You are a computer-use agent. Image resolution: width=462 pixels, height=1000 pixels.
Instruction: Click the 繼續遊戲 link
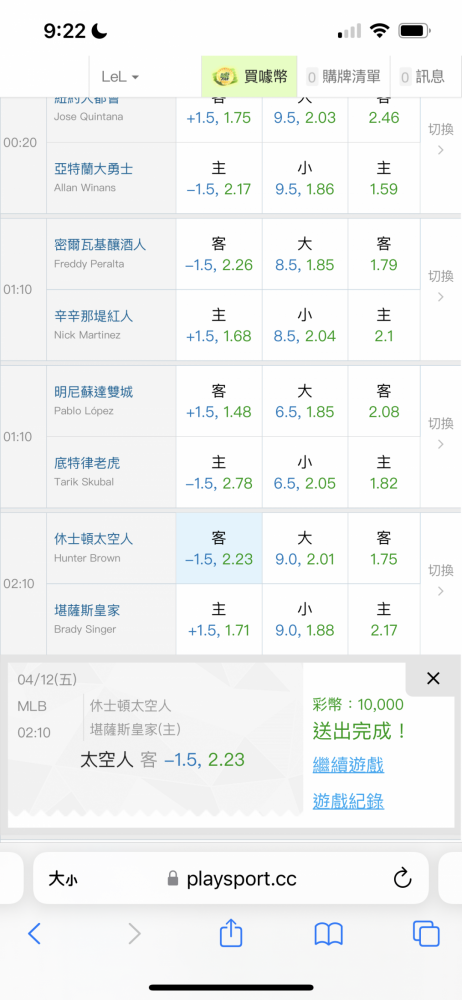click(348, 764)
